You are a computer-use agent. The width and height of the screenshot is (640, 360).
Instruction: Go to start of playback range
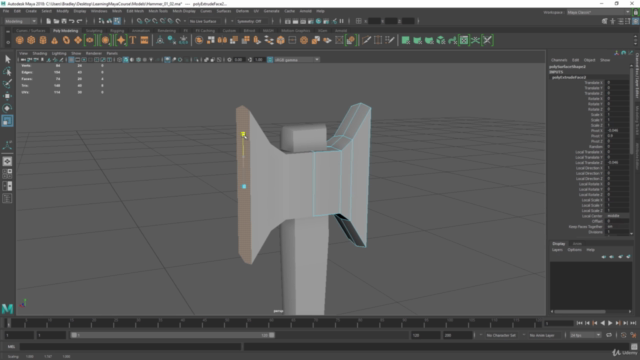click(579, 323)
